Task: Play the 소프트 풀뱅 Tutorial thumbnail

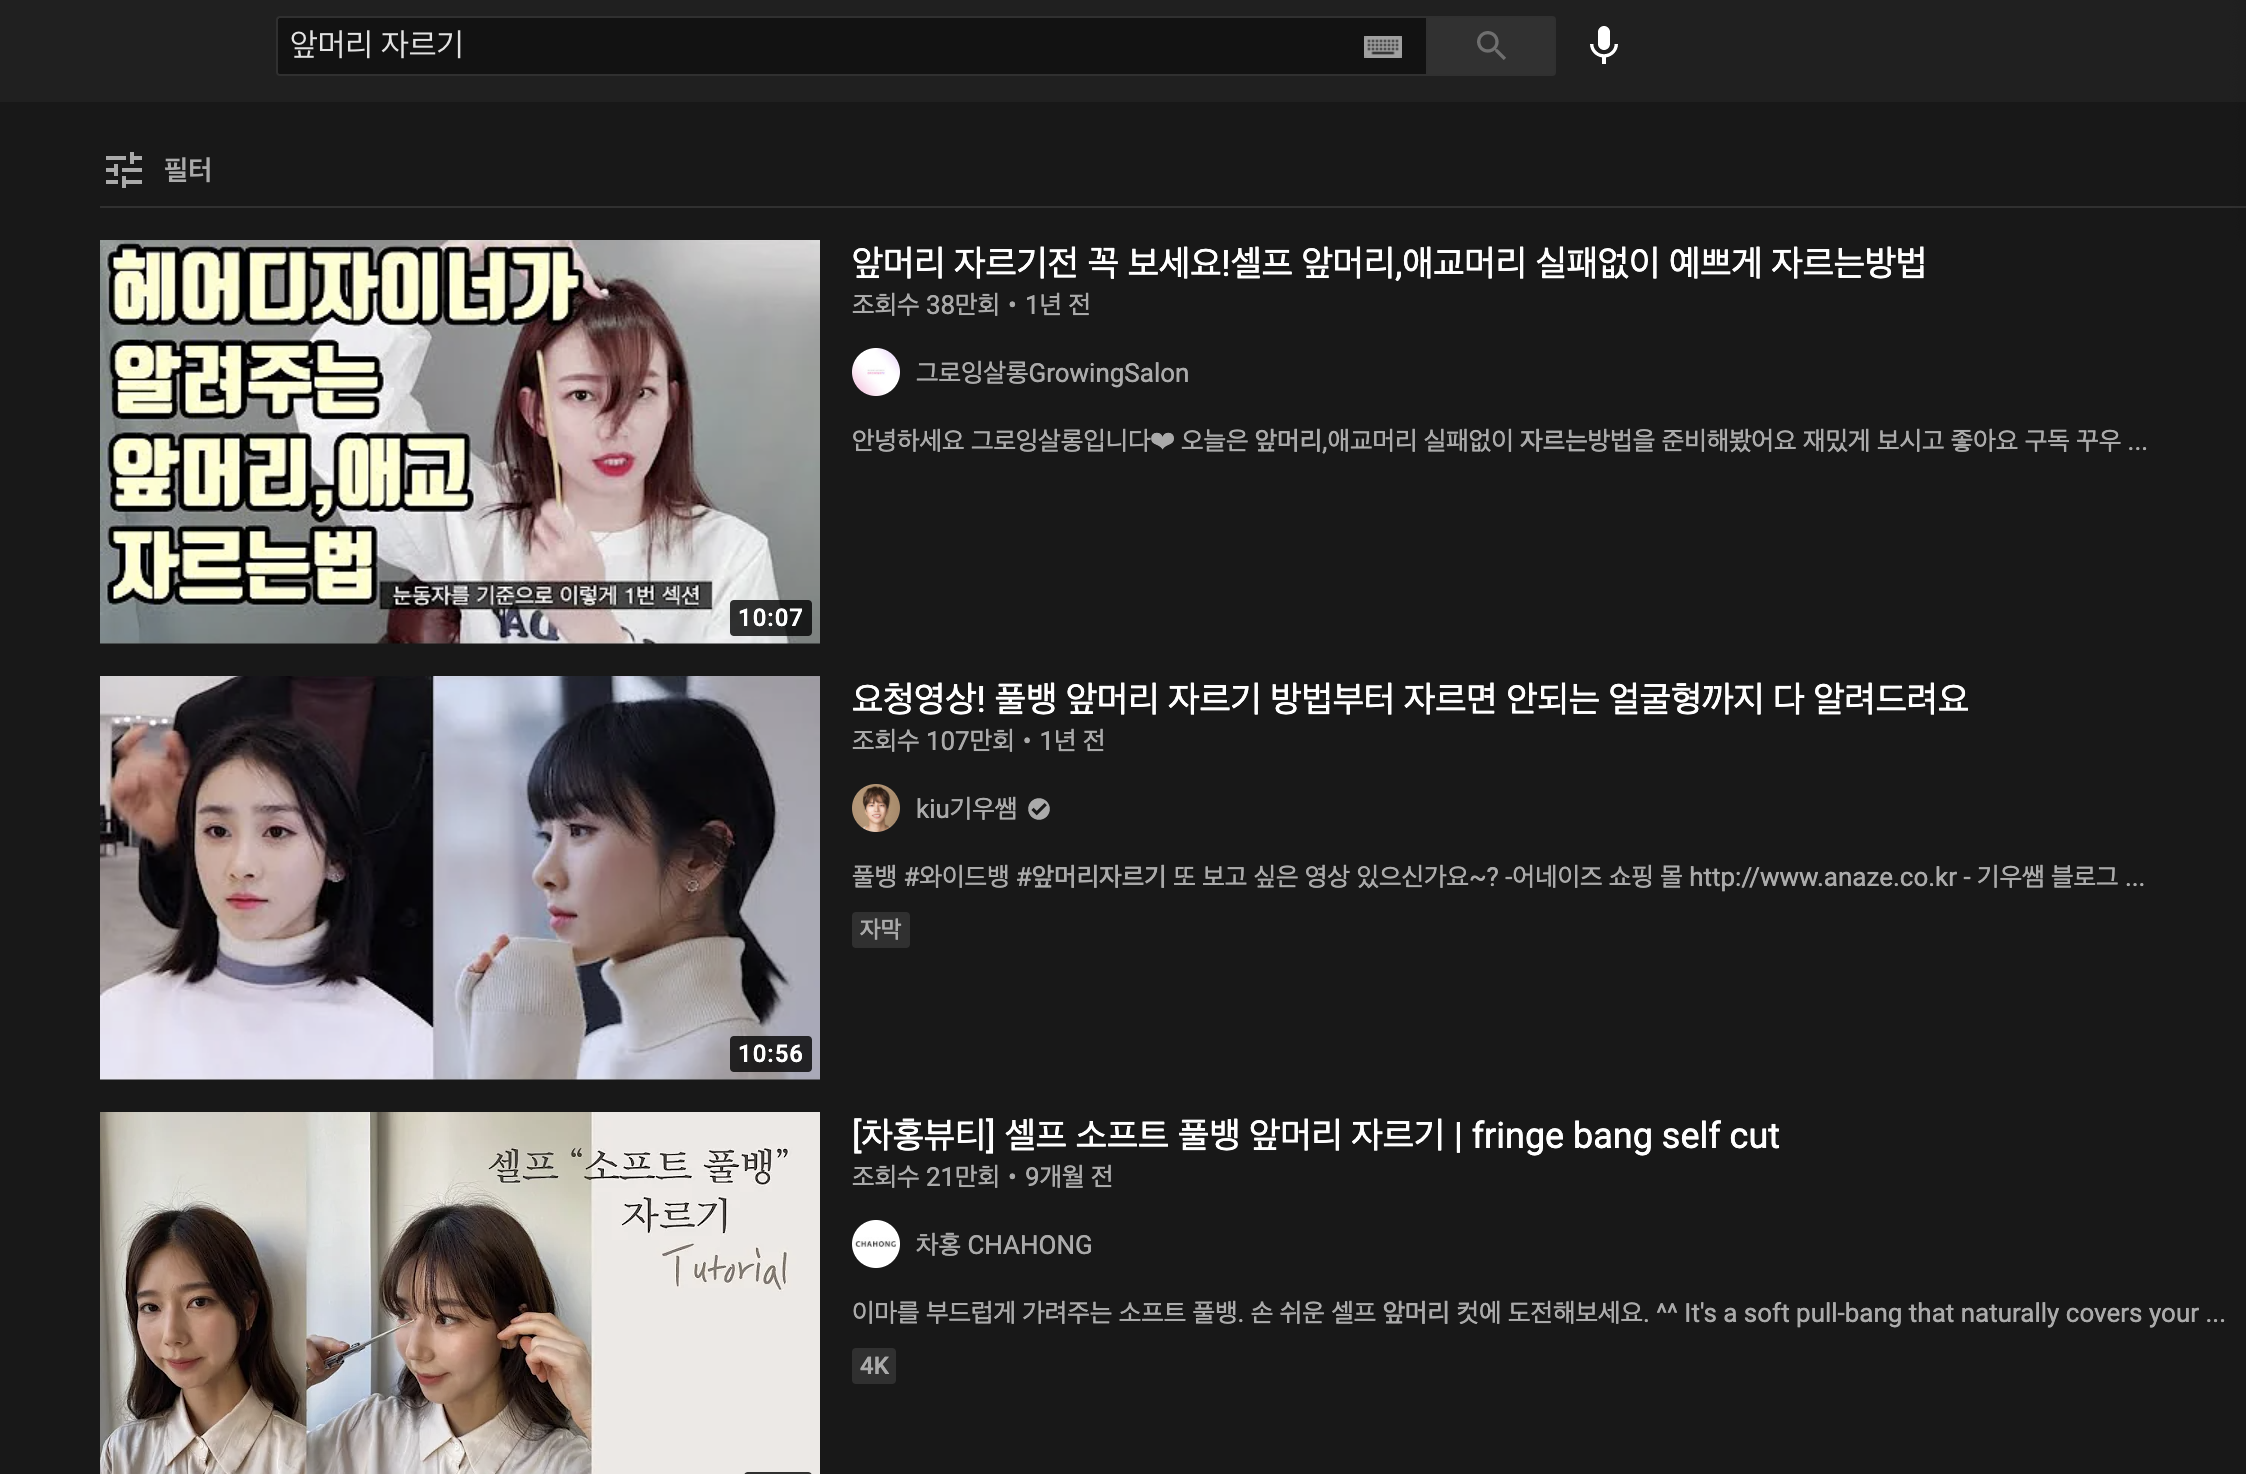Action: click(459, 1292)
